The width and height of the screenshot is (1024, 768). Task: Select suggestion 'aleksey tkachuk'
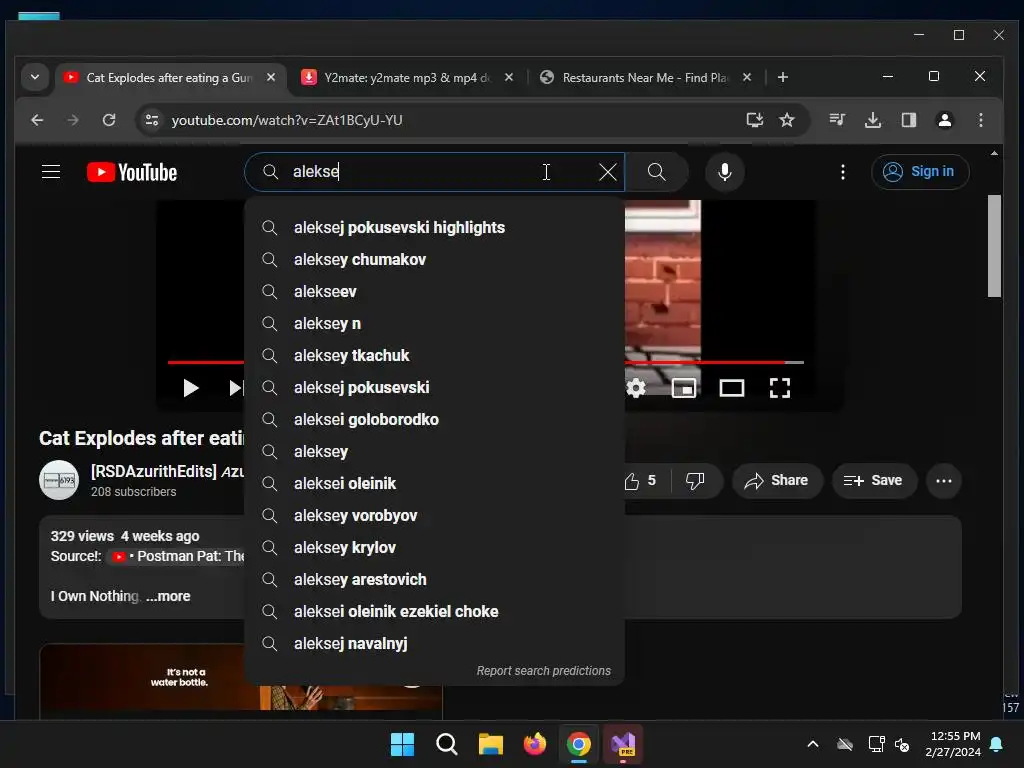pos(434,355)
